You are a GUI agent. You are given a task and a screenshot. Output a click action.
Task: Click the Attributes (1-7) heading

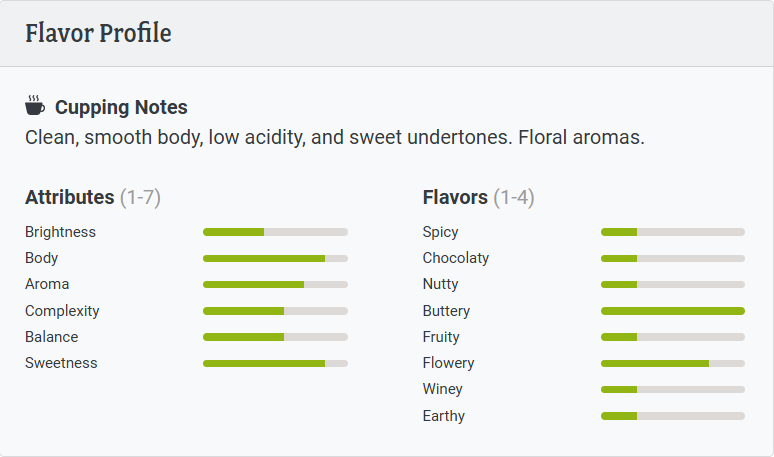point(92,197)
